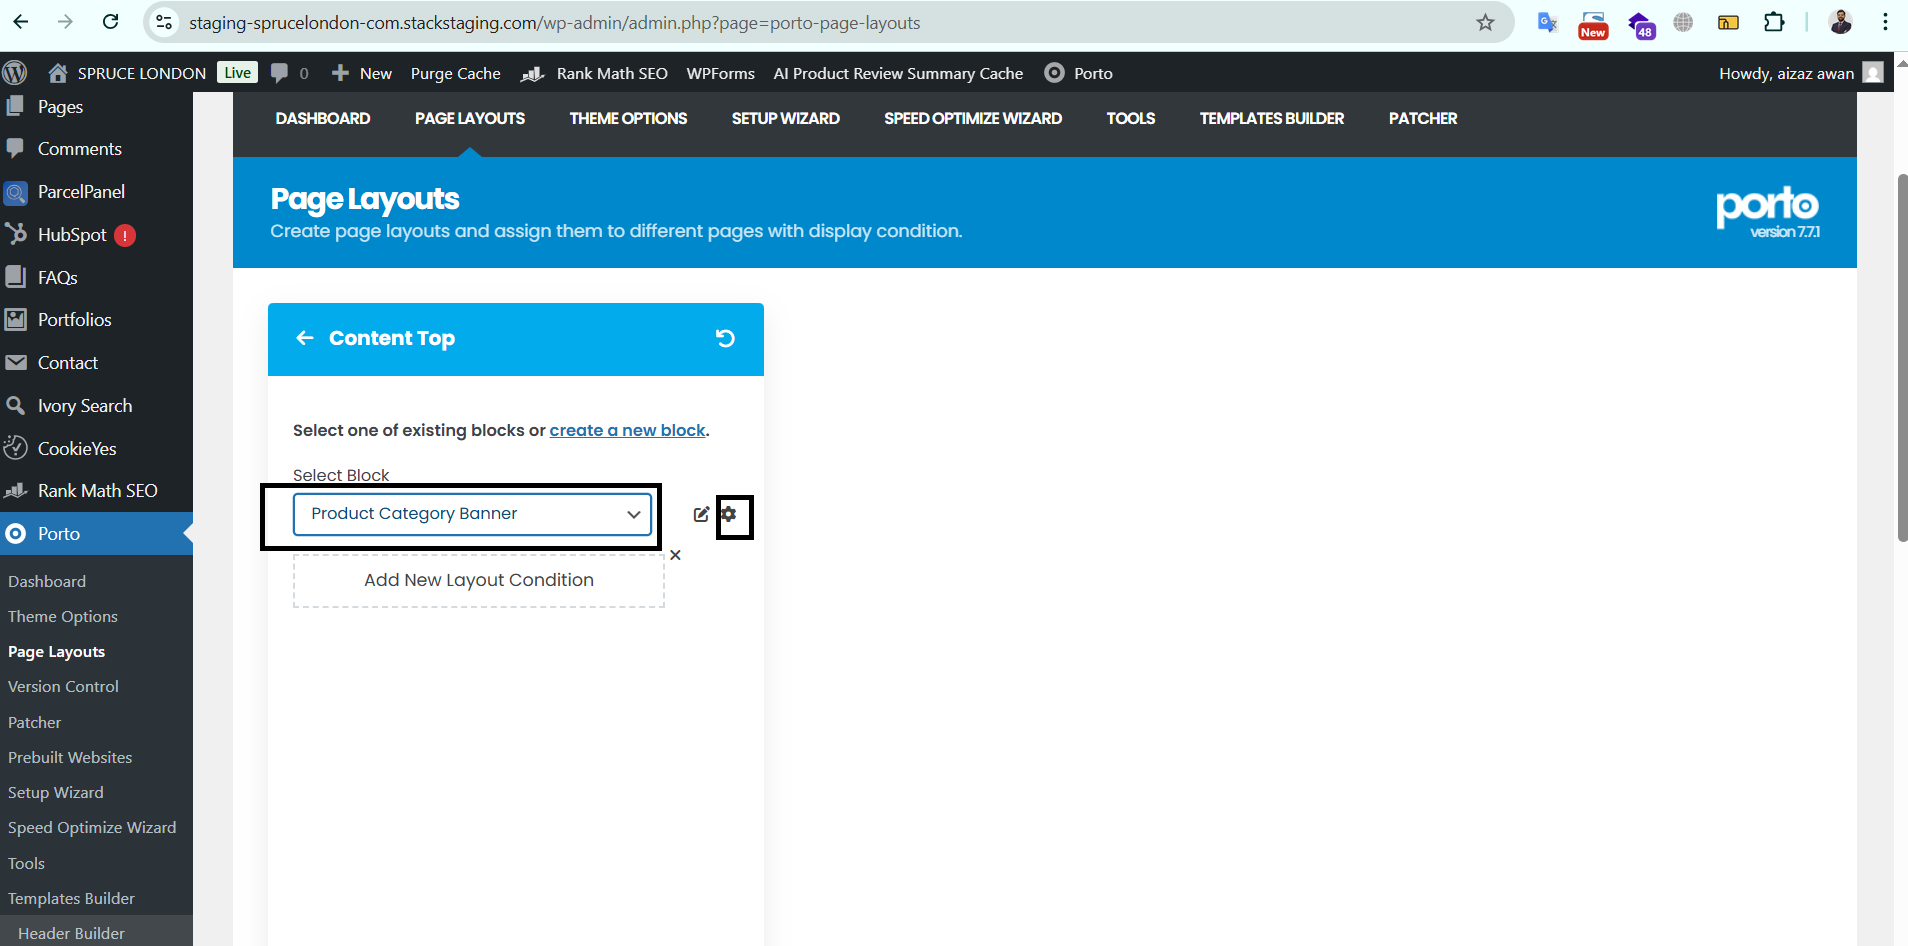The width and height of the screenshot is (1908, 946).
Task: Open the site information icon in address bar
Action: (x=165, y=22)
